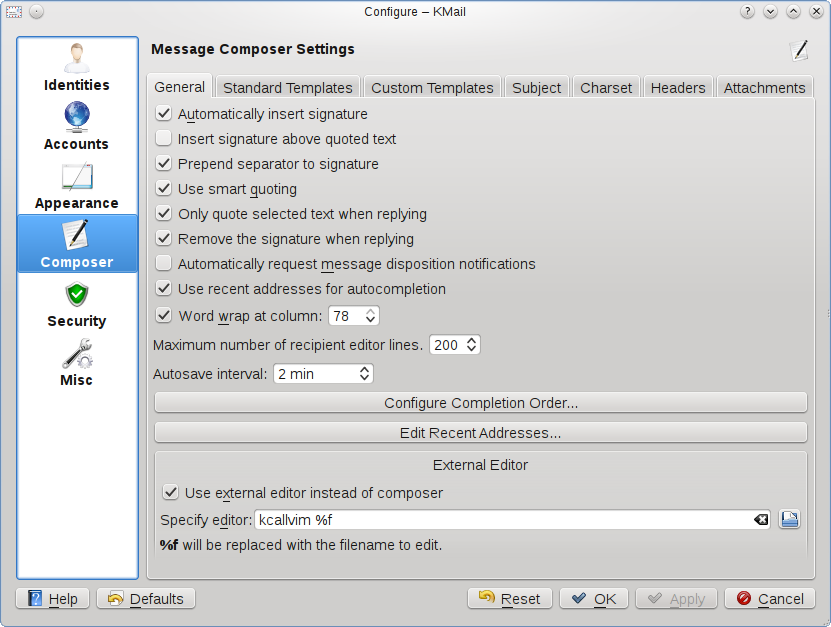Click the autosave interval value 2 min

(x=296, y=374)
